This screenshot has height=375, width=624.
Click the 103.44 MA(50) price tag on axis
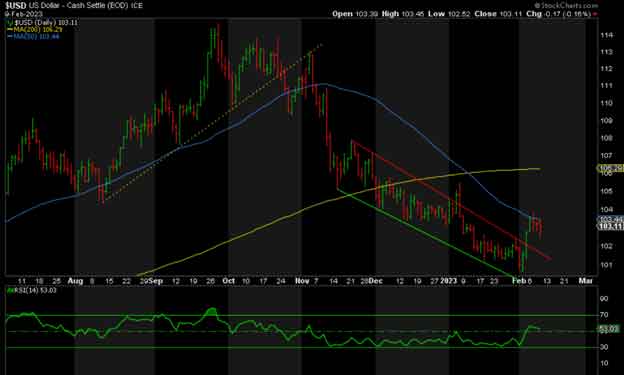click(611, 219)
